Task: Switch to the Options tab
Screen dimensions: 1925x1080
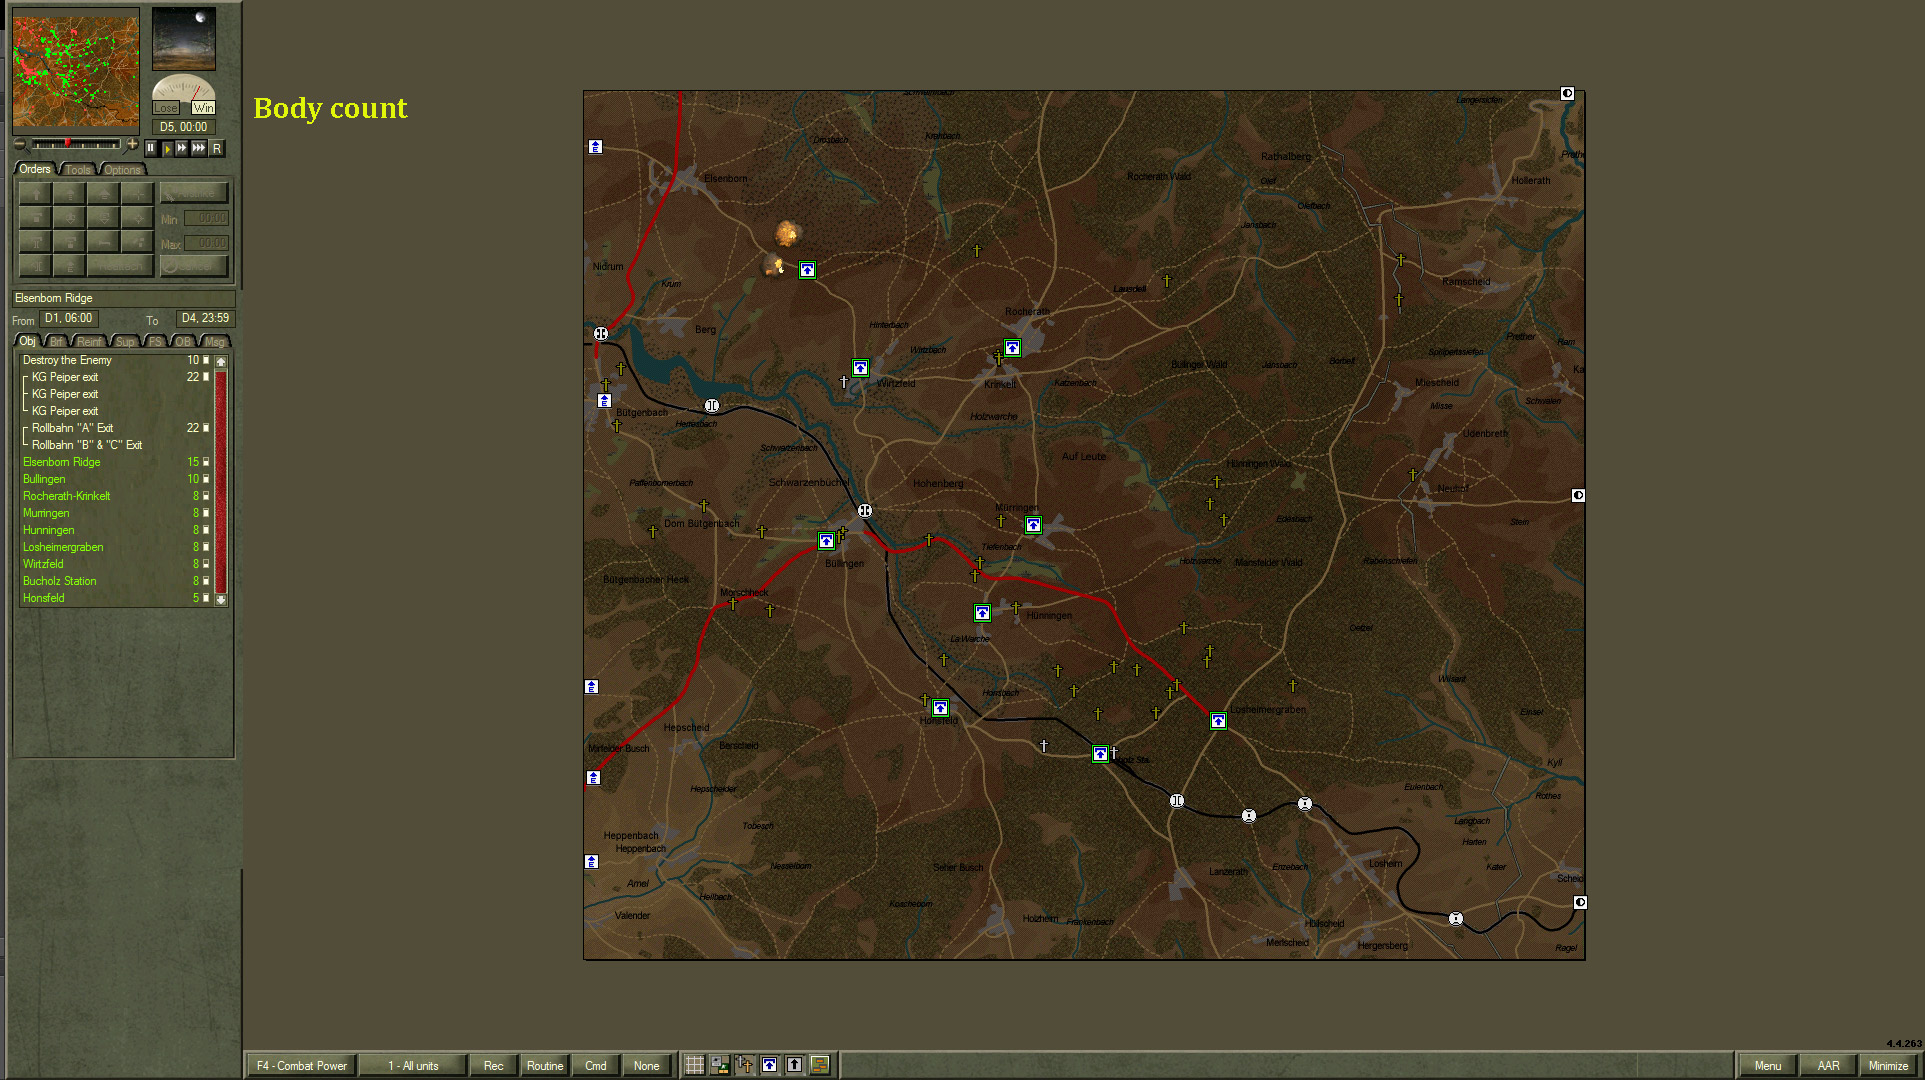Action: coord(123,170)
